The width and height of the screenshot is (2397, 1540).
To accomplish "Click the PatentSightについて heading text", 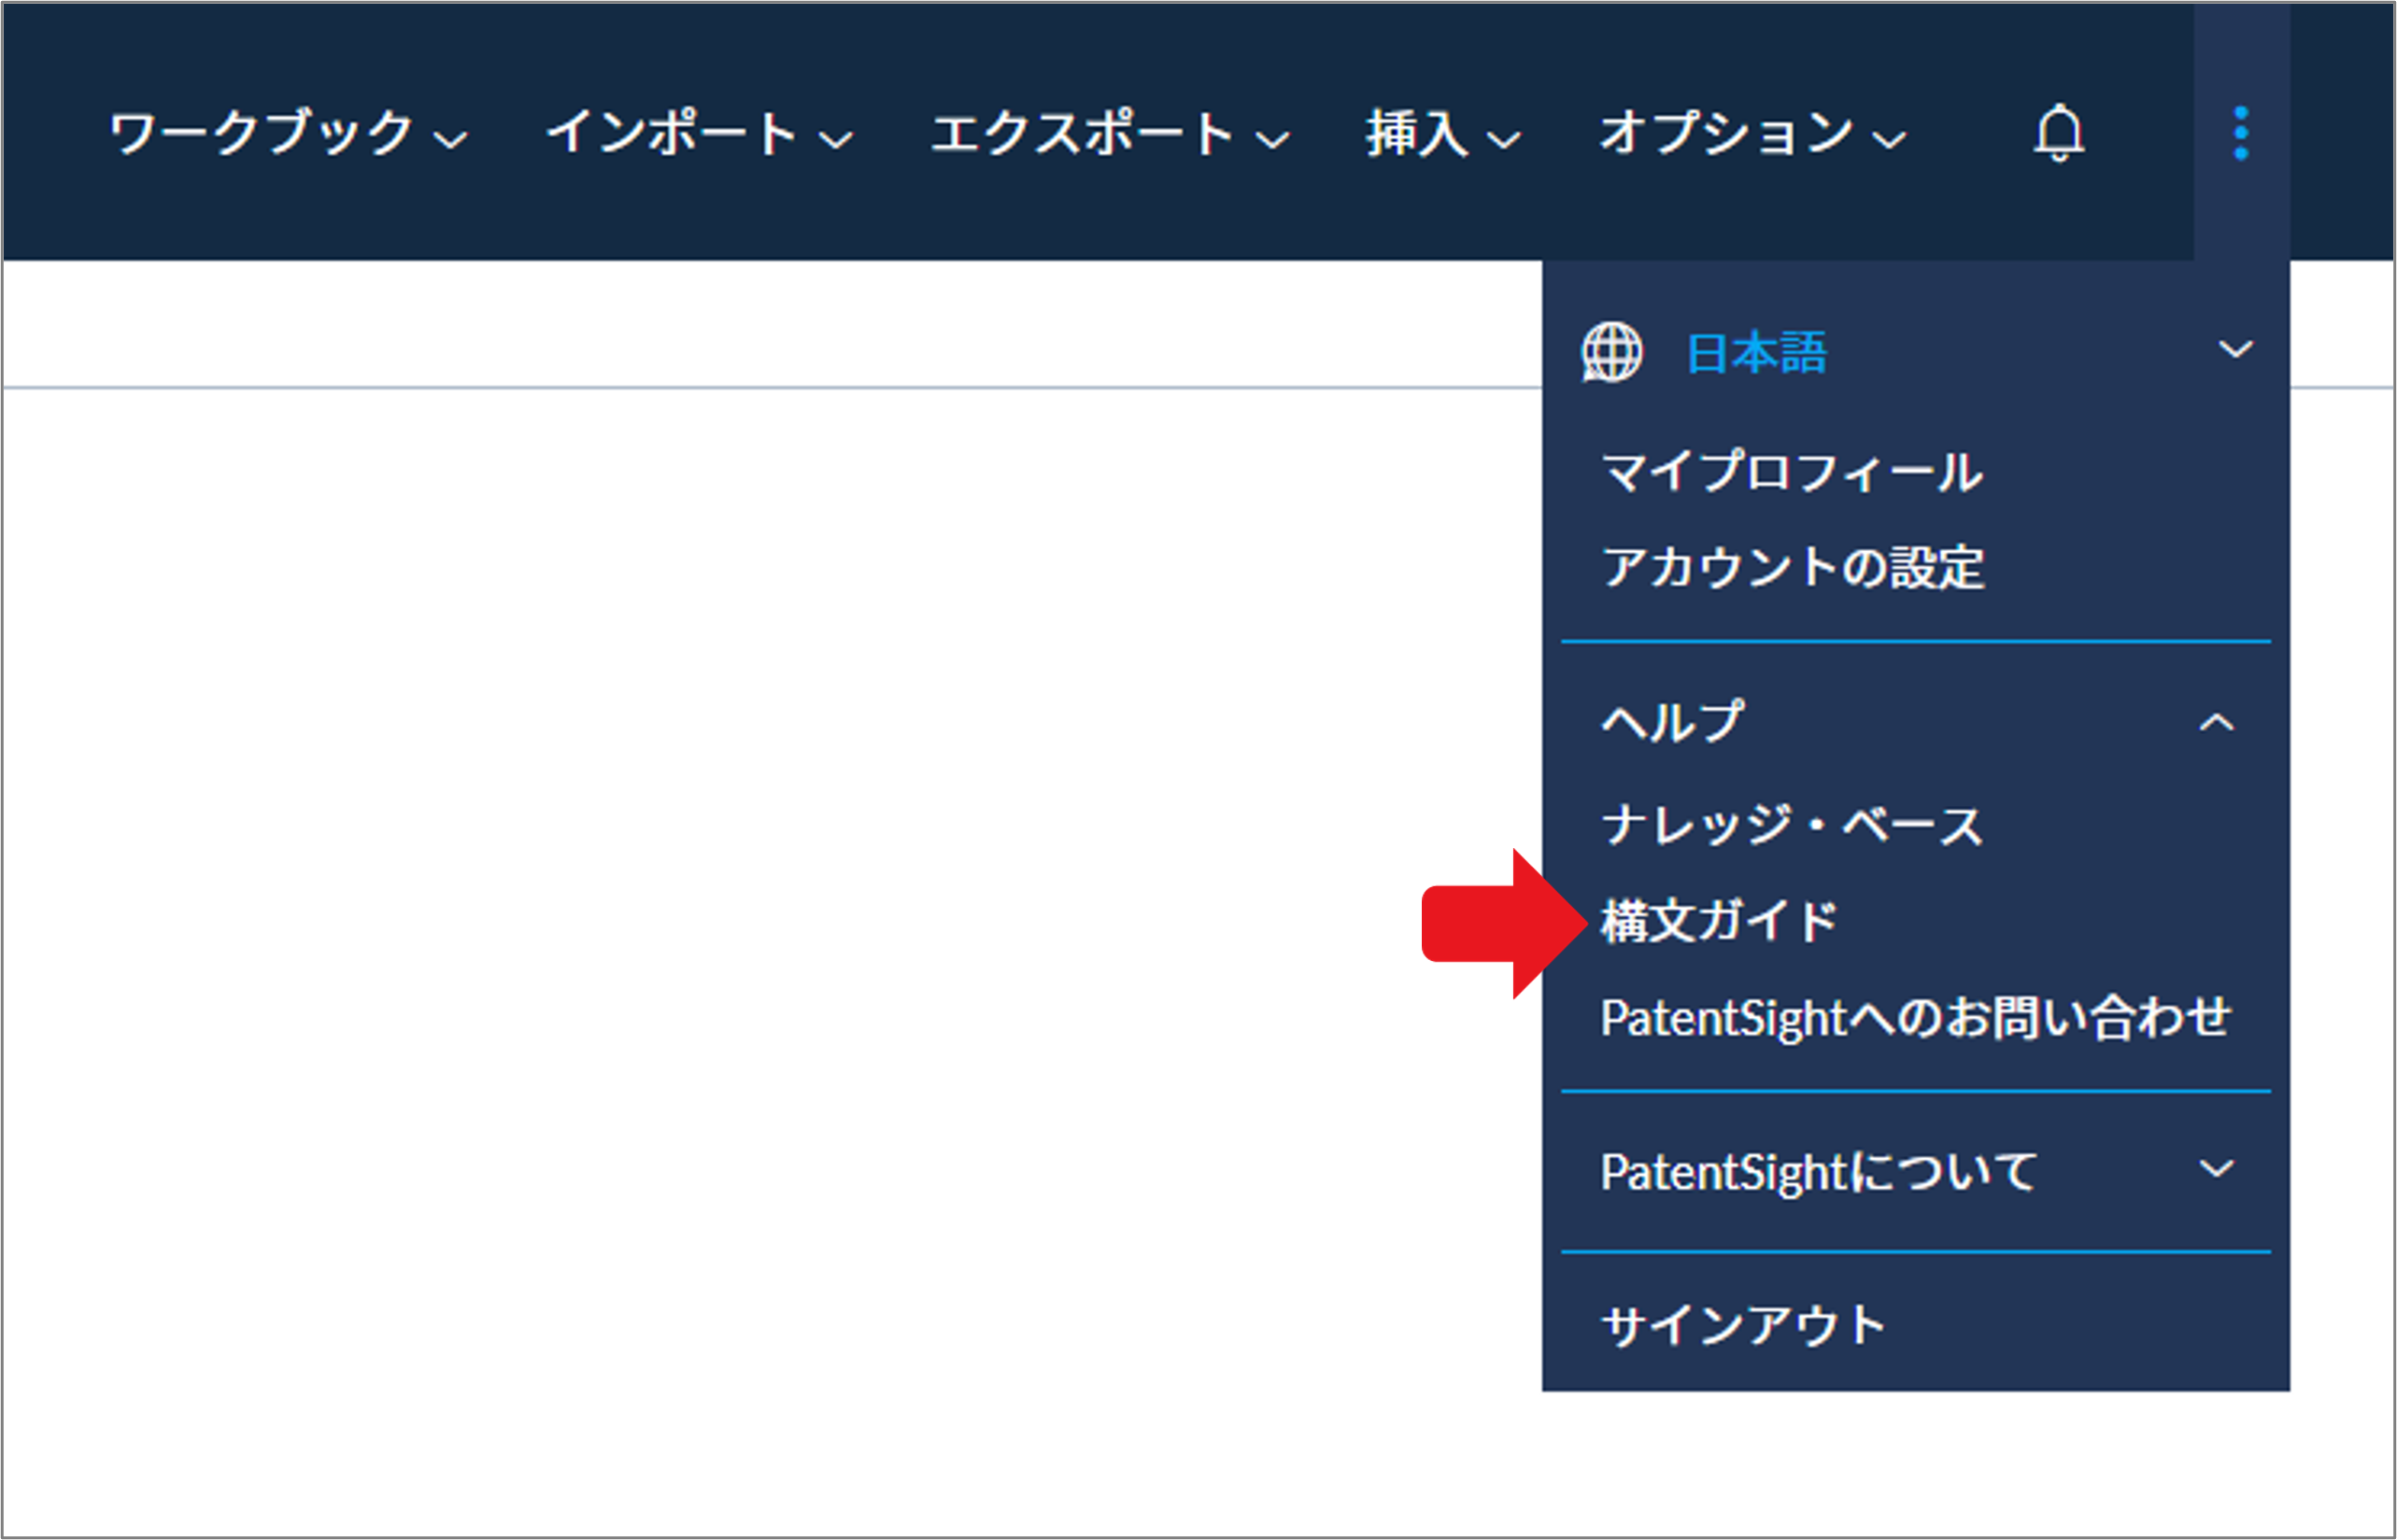I will coord(1817,1172).
